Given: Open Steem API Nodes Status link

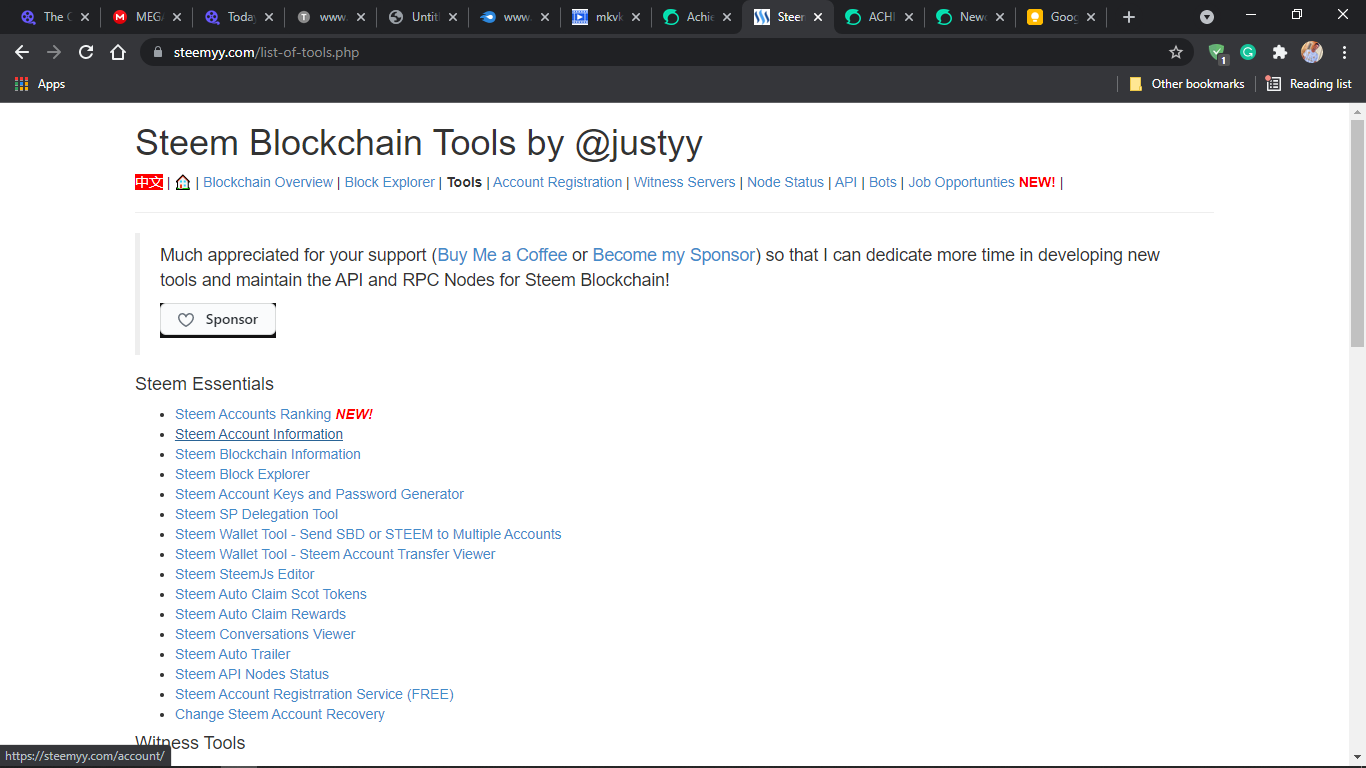Looking at the screenshot, I should pos(252,674).
